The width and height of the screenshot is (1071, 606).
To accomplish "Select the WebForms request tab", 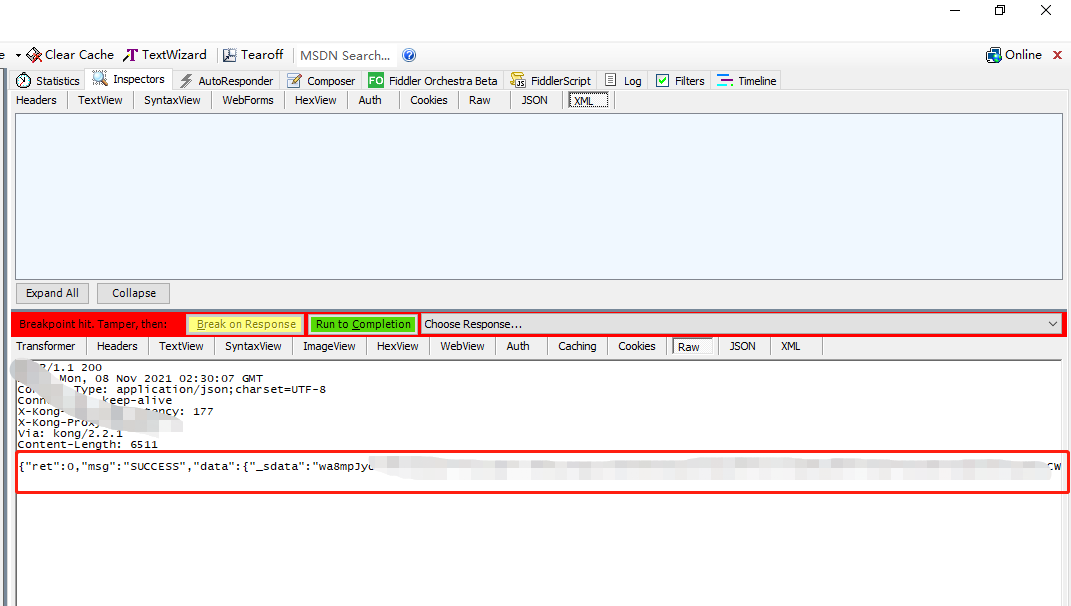I will [247, 100].
